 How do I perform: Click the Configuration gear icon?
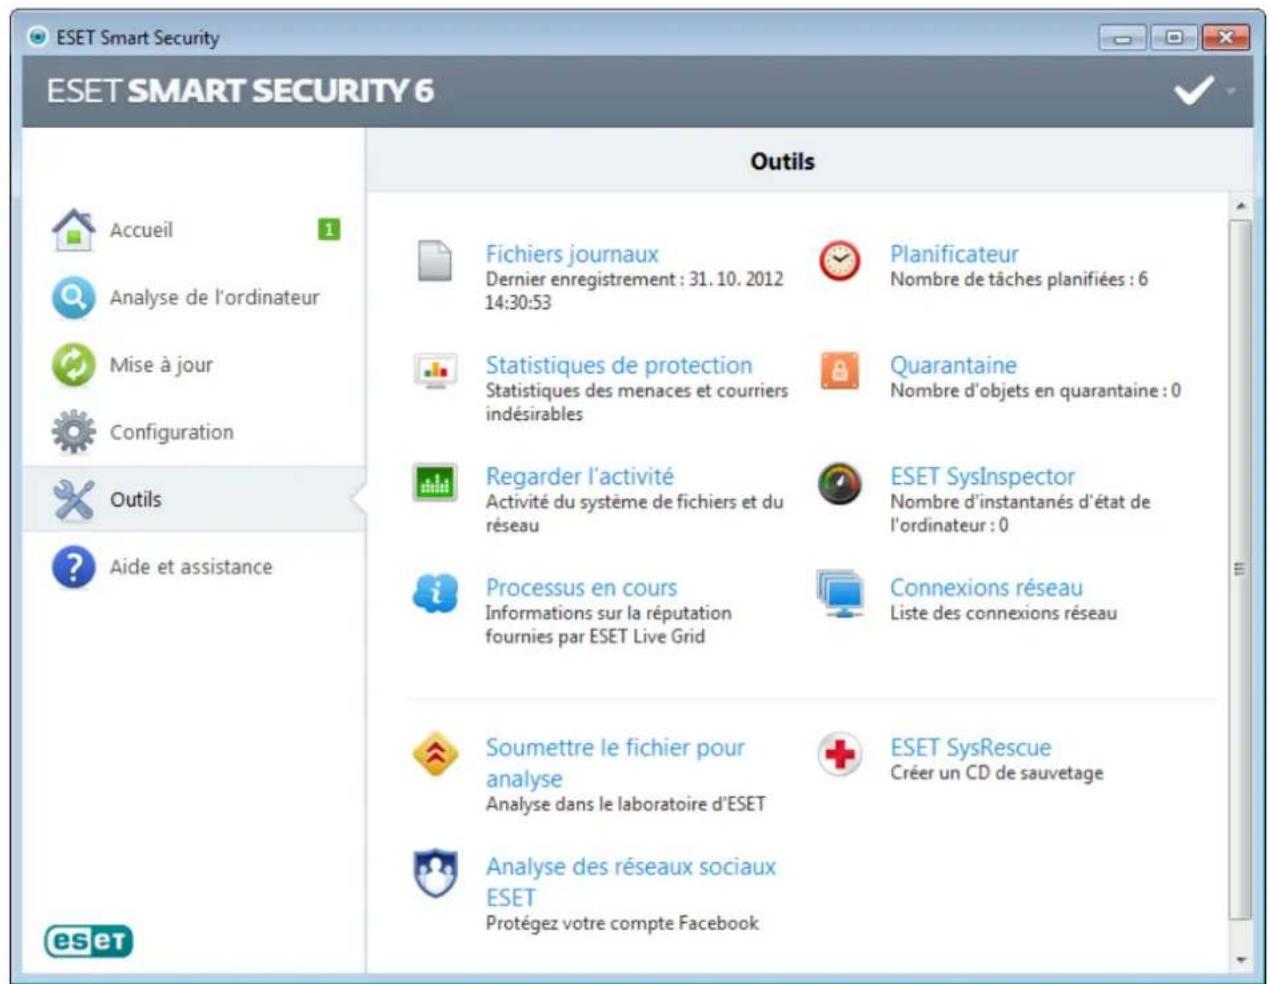[x=73, y=432]
